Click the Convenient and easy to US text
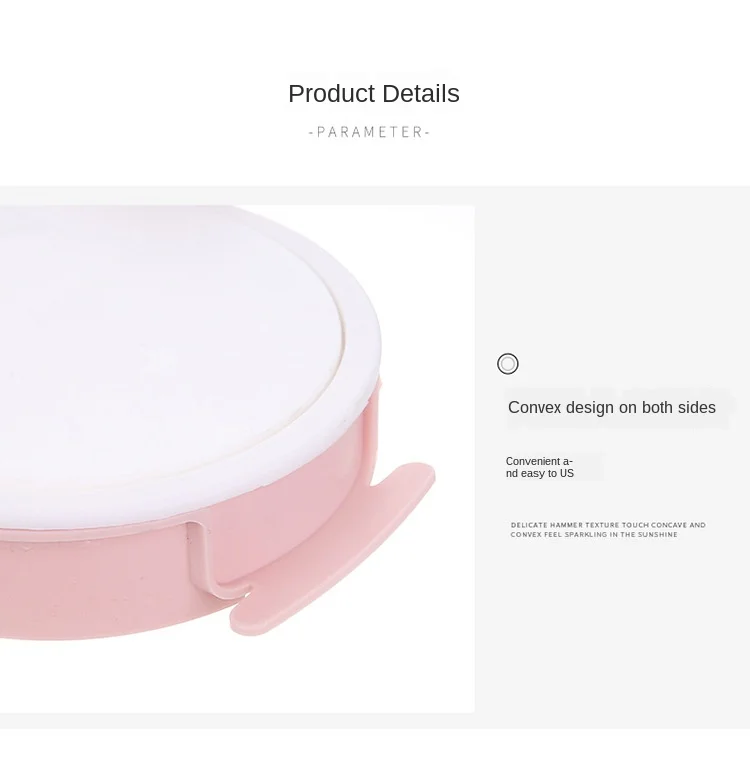 pos(540,467)
